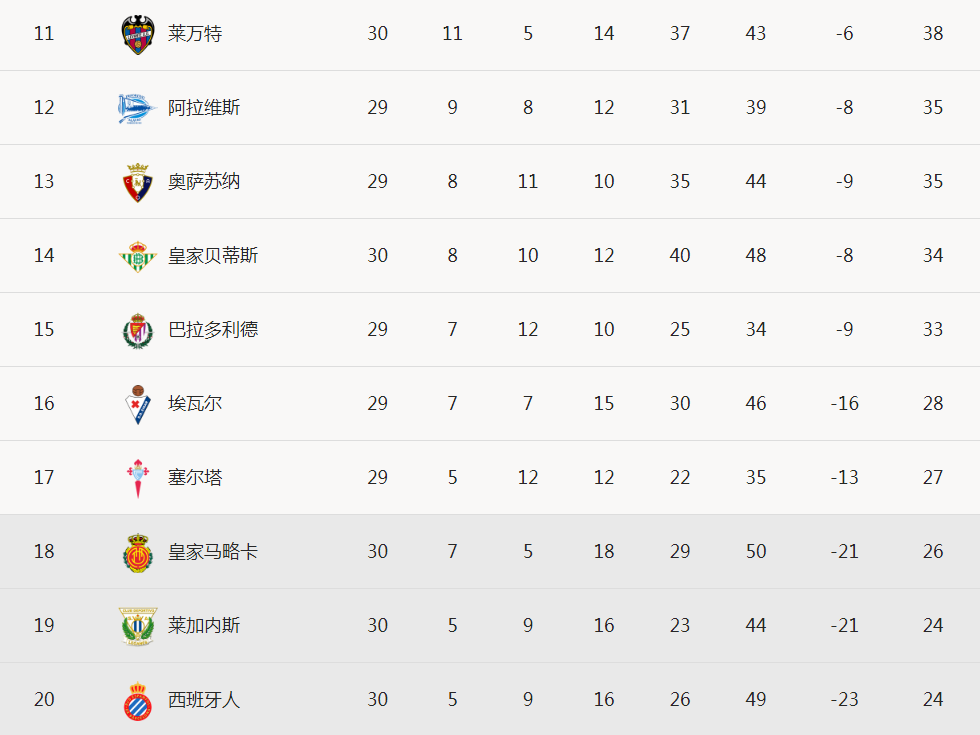Click the Alavés (阿拉维斯) club crest

[138, 108]
